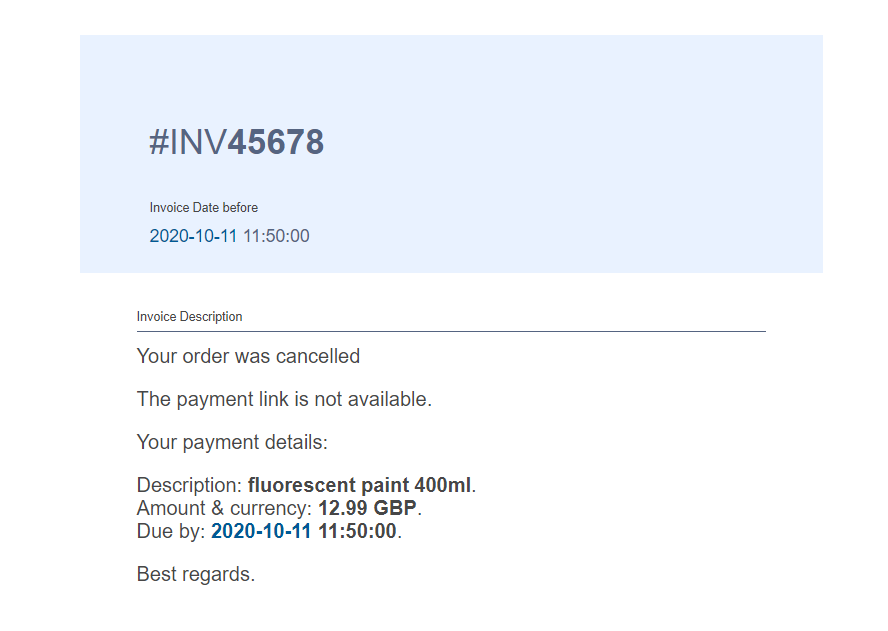Click the fluorescent paint 400ml description text
This screenshot has width=888, height=631.
pyautogui.click(x=359, y=485)
